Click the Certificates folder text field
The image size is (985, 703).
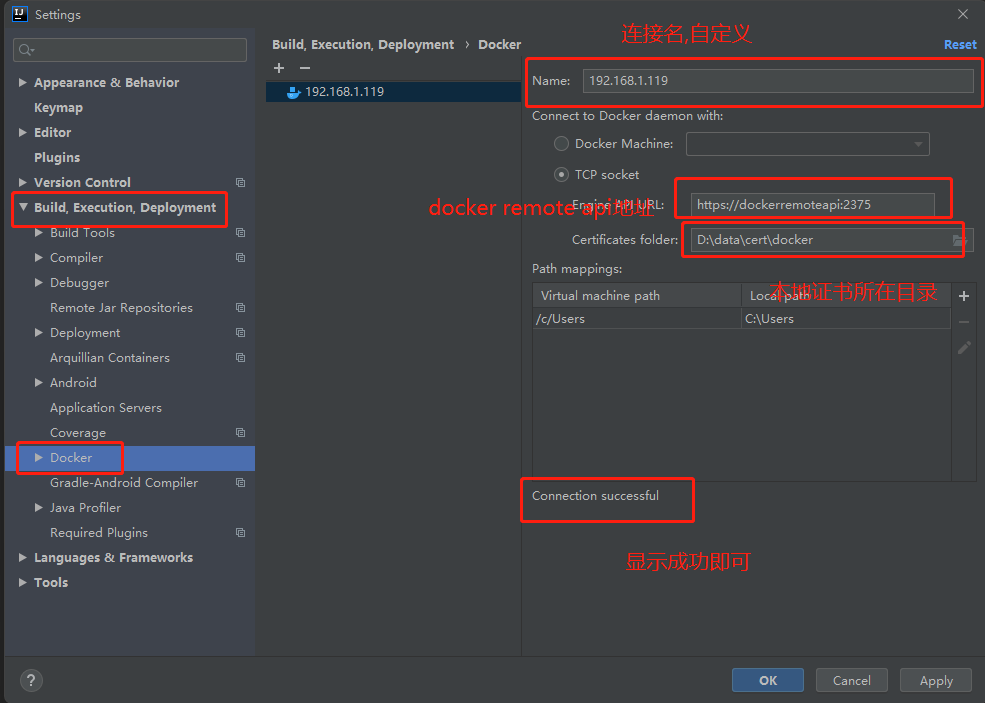pos(820,240)
